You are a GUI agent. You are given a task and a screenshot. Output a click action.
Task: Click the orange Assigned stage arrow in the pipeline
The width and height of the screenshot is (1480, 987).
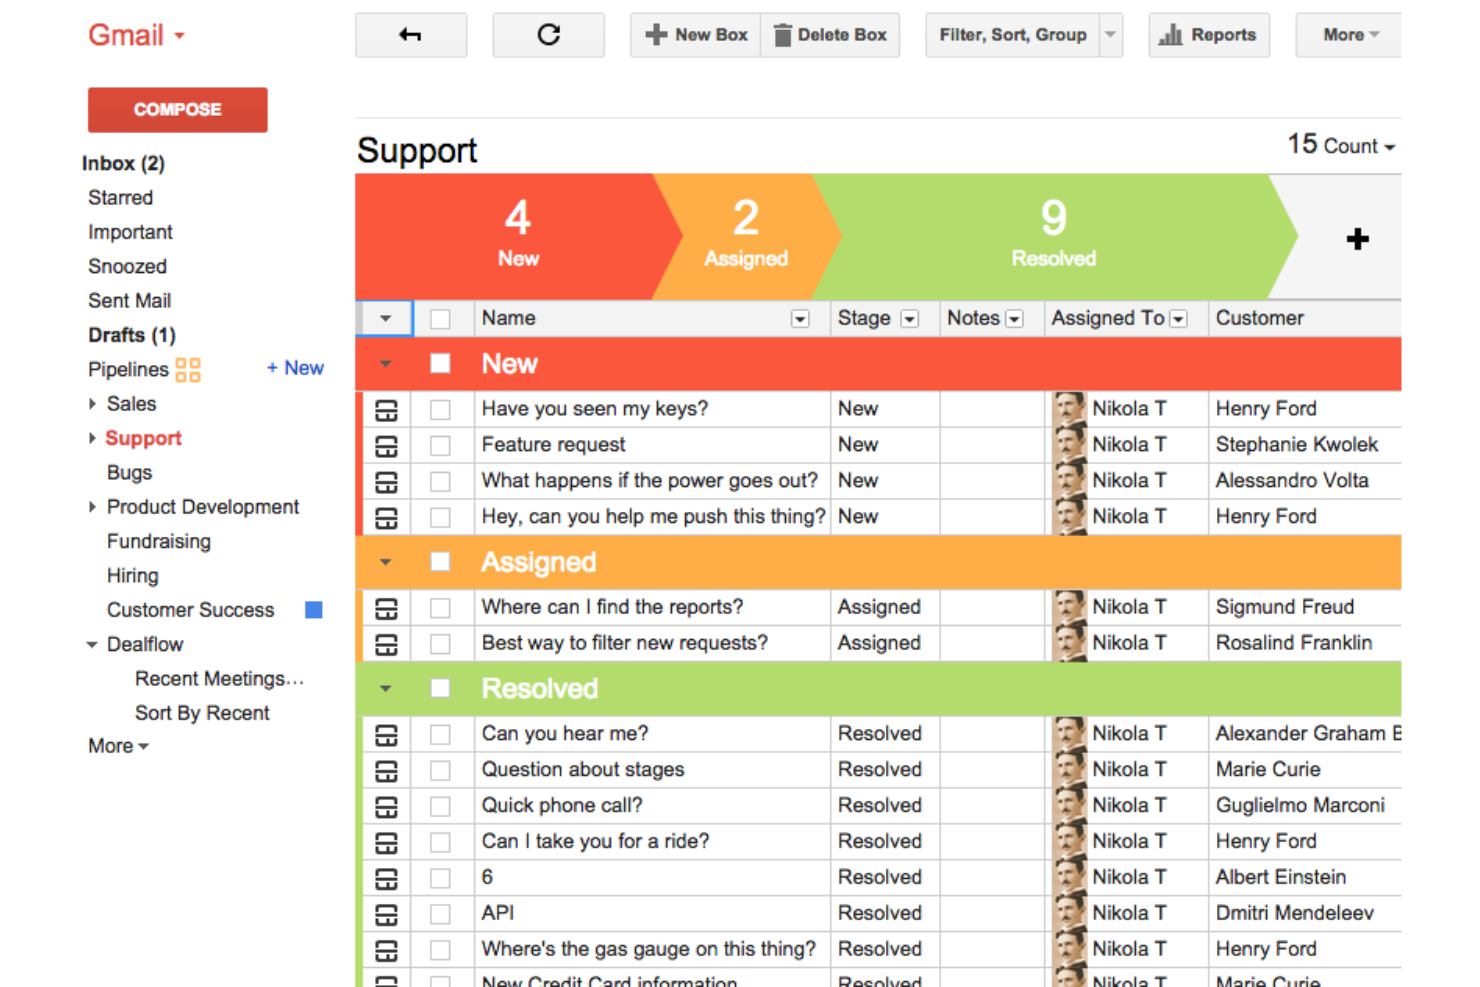click(x=745, y=237)
